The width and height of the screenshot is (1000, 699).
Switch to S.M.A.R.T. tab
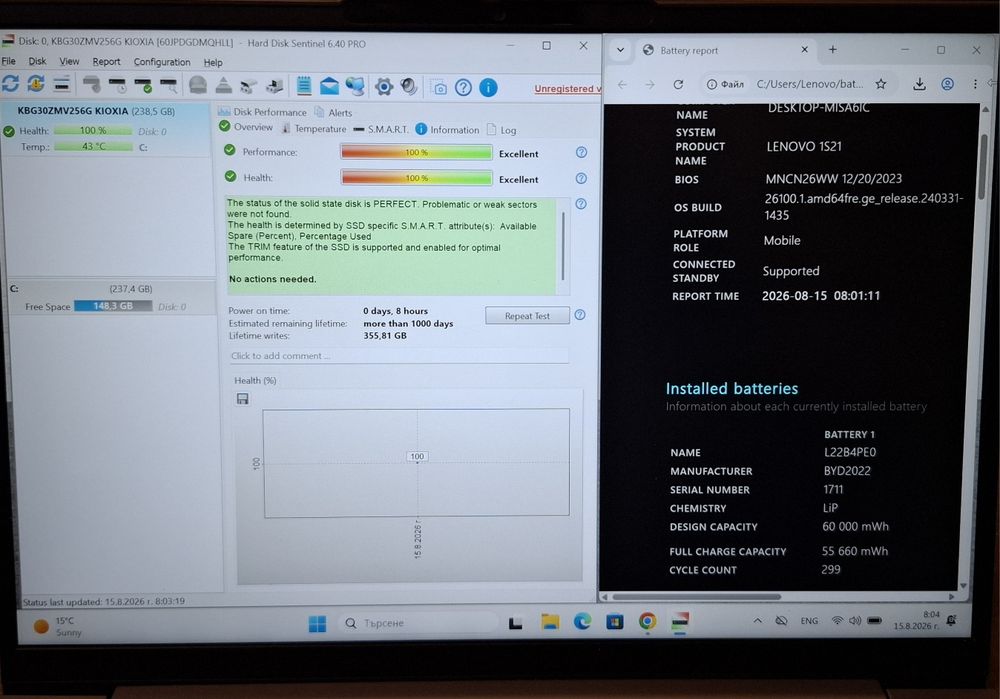click(381, 129)
